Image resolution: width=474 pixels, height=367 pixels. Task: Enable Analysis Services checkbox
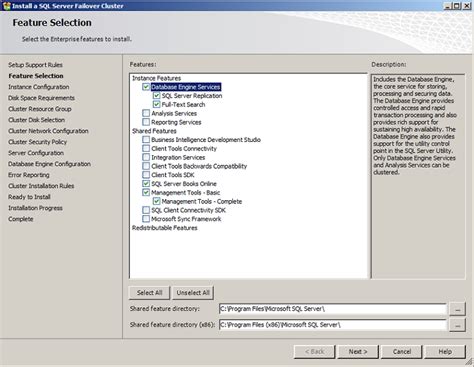click(146, 113)
